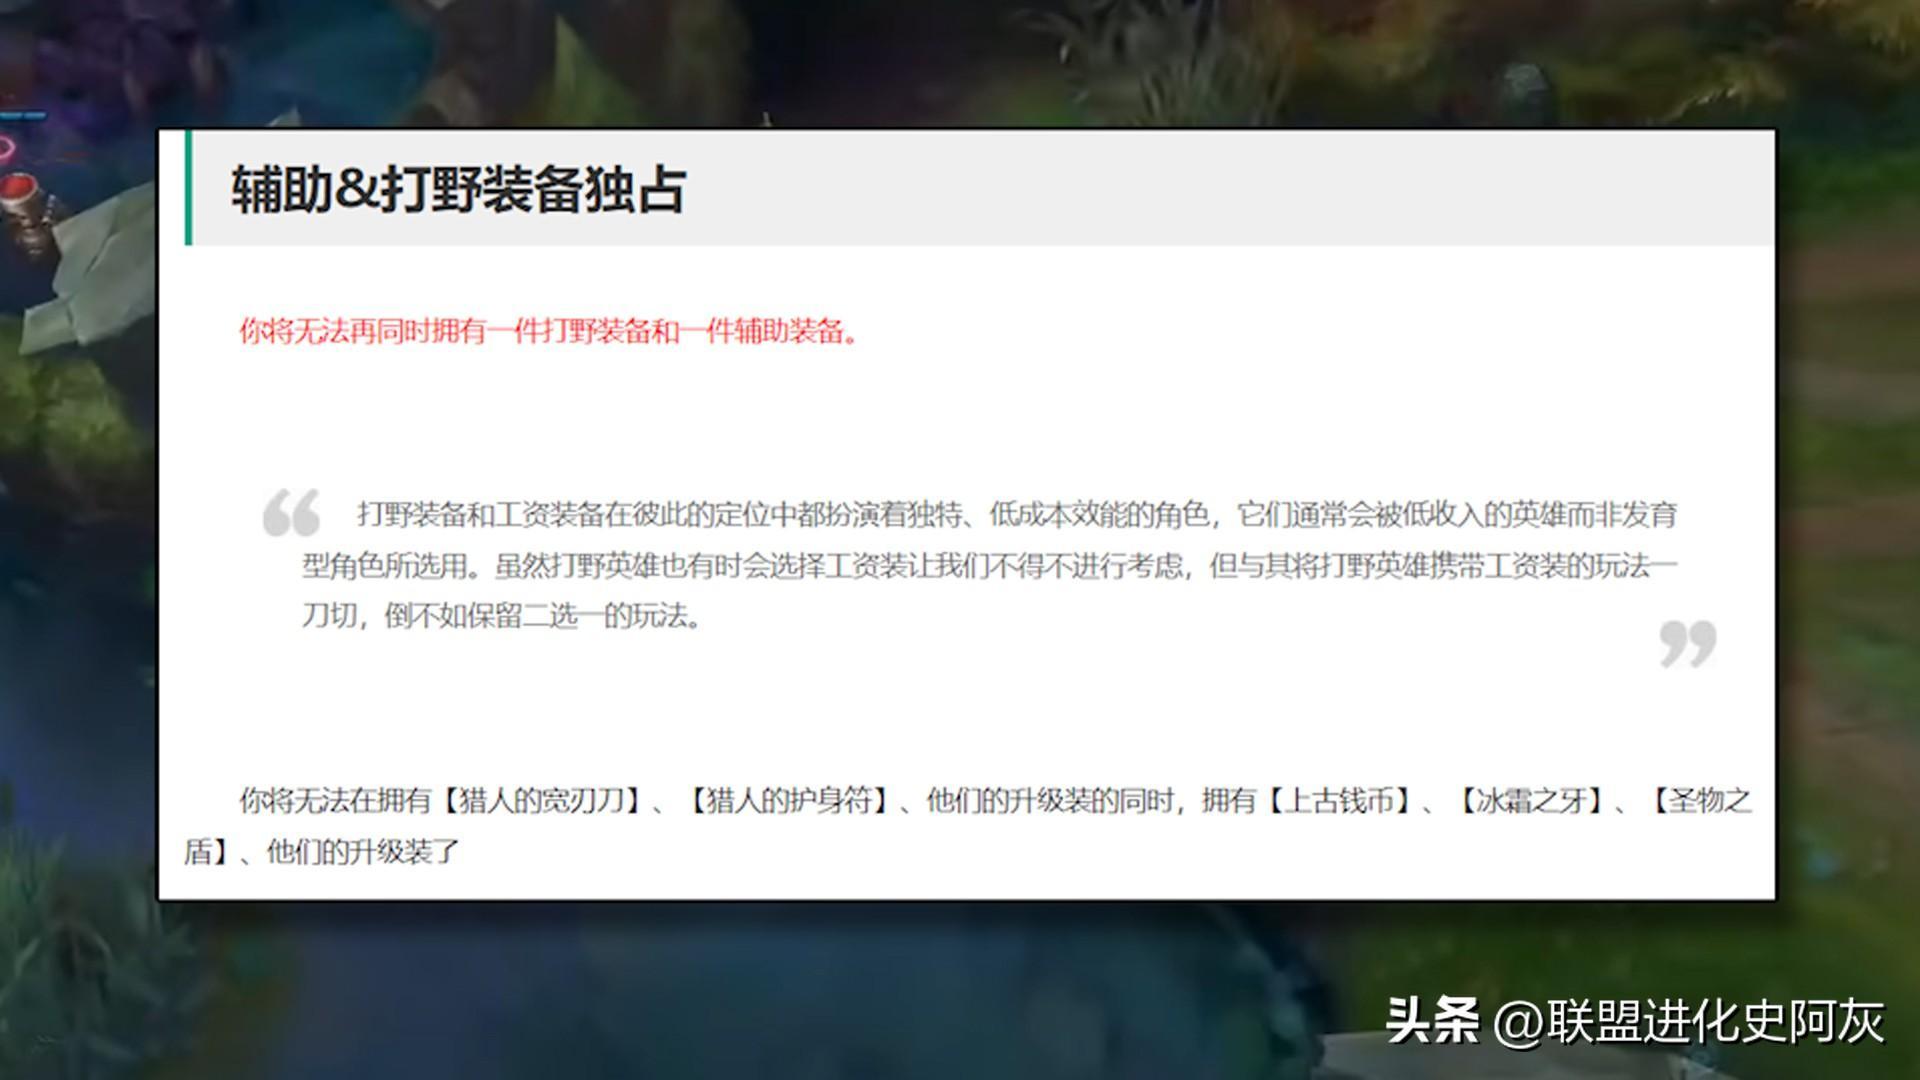Image resolution: width=1920 pixels, height=1080 pixels.
Task: Click the quote line starting 打野装备和工资装备
Action: [x=1016, y=515]
